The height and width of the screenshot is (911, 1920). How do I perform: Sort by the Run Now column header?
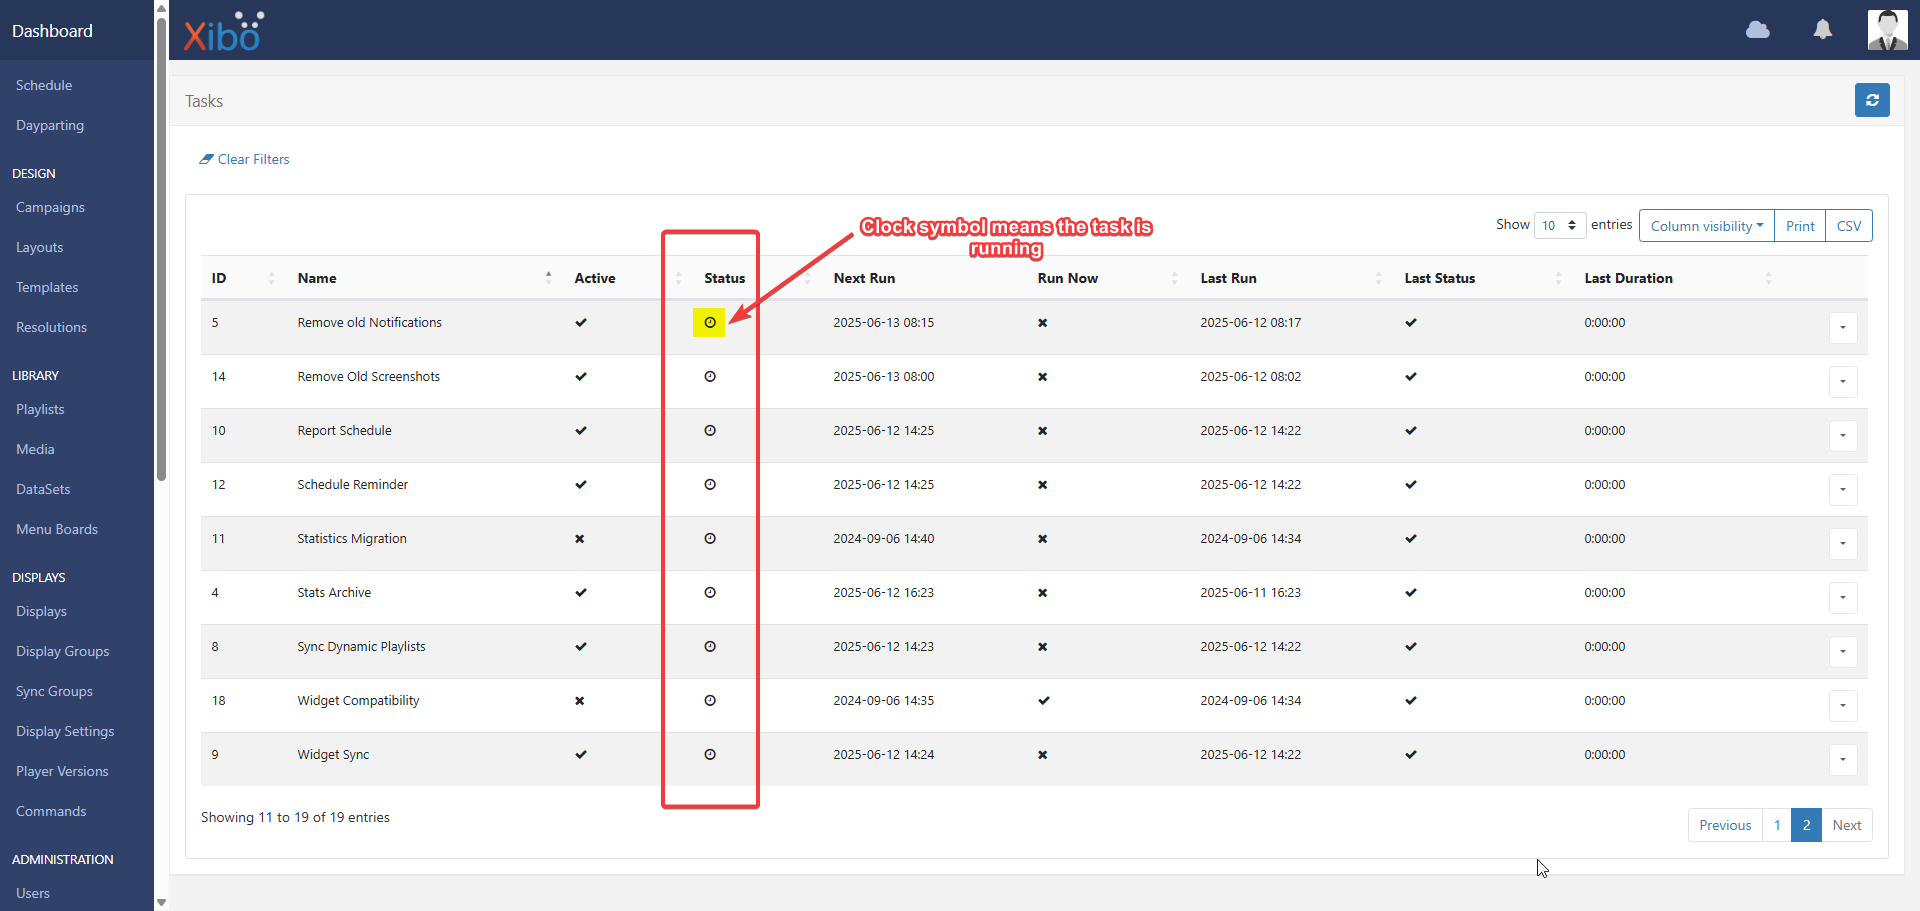click(1107, 278)
